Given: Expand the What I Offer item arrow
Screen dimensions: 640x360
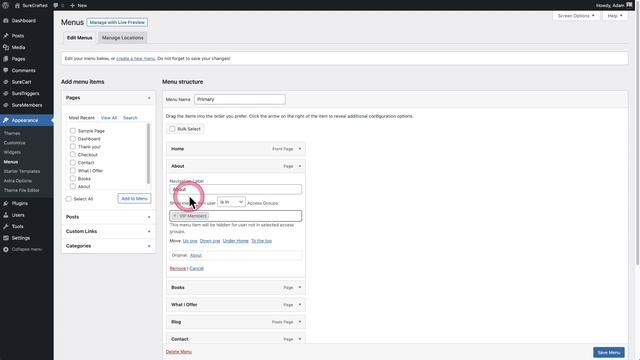Looking at the screenshot, I should (300, 304).
